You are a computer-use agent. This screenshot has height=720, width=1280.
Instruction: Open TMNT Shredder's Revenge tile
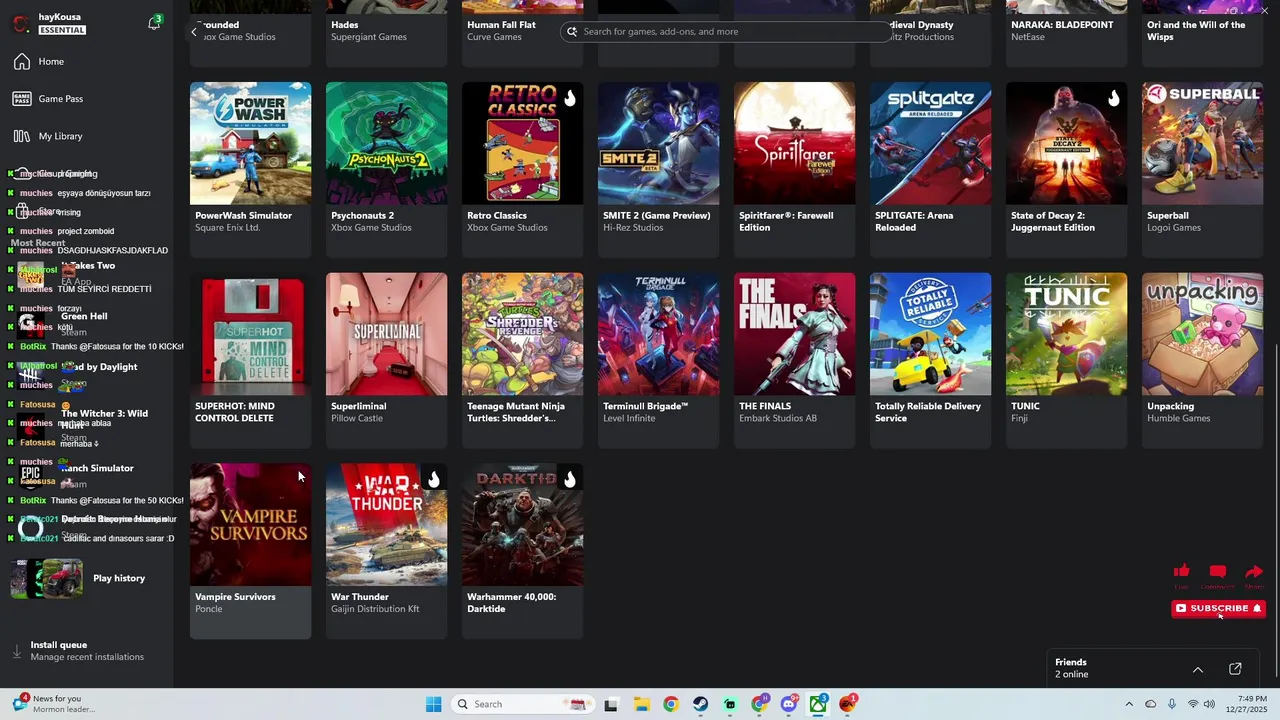click(x=522, y=360)
